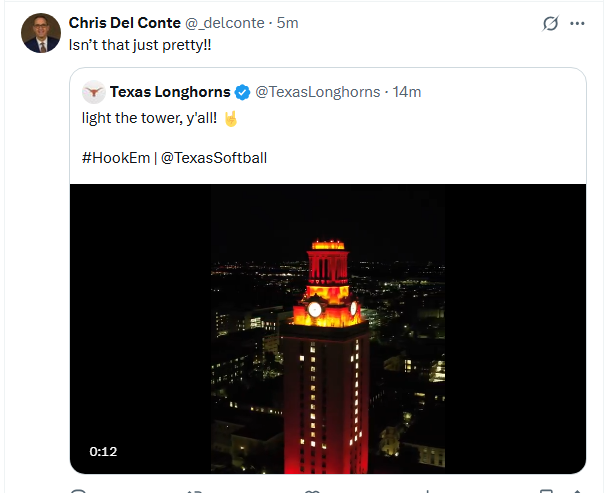This screenshot has width=611, height=493.
Task: Click the 14m timestamp on quoted post
Action: pyautogui.click(x=407, y=92)
